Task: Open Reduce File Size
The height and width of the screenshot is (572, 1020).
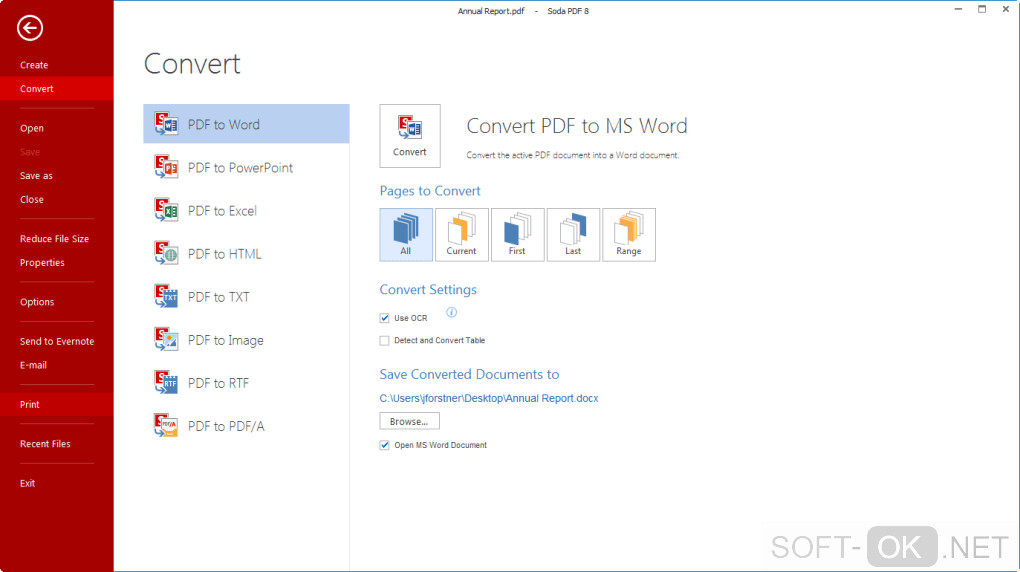Action: coord(57,239)
